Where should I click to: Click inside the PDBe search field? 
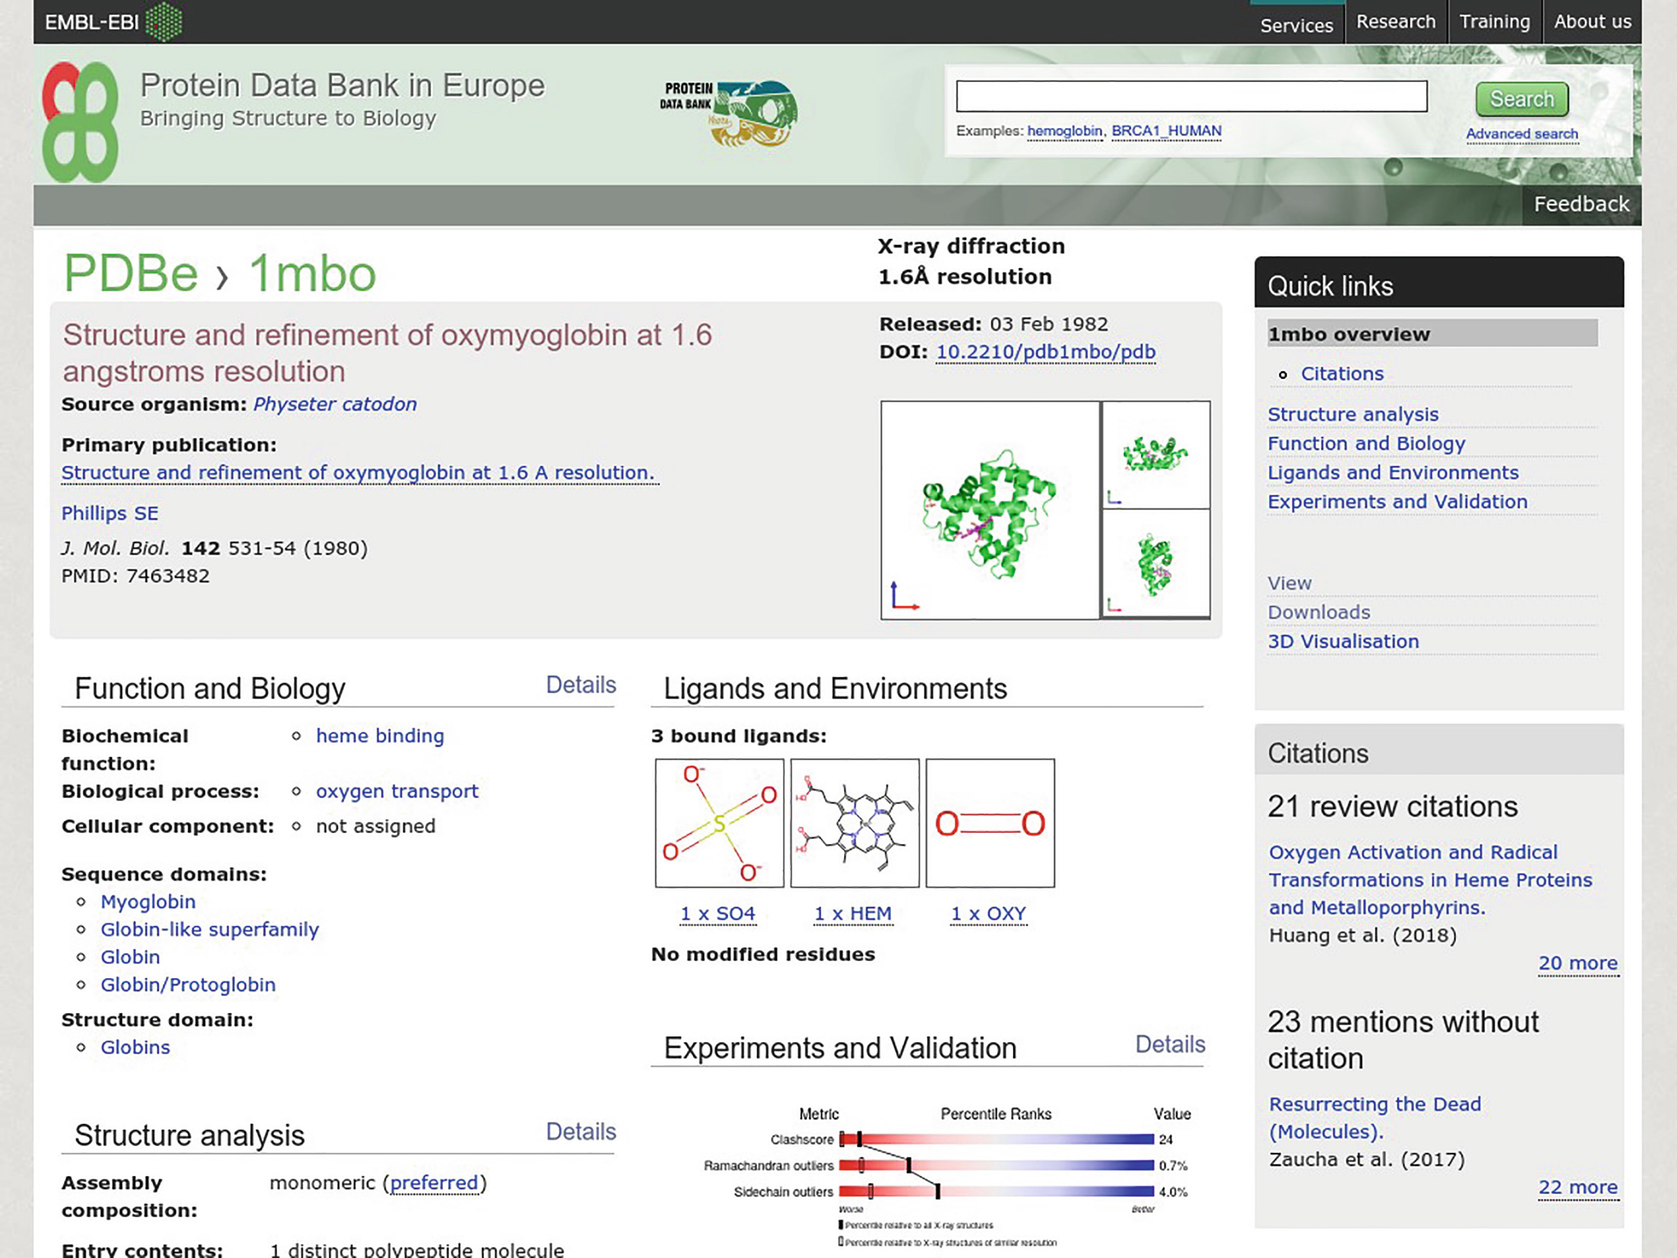pyautogui.click(x=1191, y=96)
